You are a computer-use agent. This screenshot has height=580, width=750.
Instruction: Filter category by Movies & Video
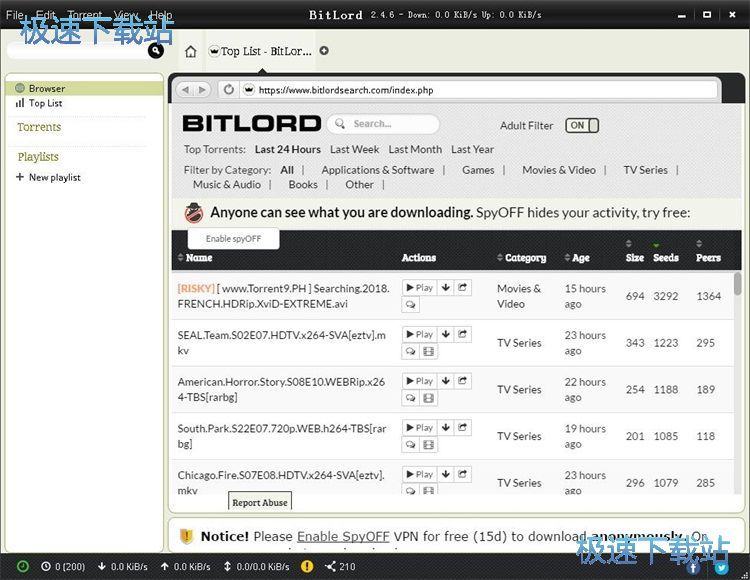pos(559,170)
